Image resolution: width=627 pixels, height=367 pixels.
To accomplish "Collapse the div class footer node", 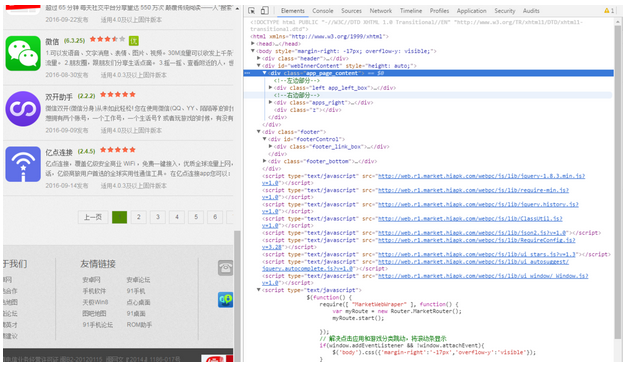I will click(x=259, y=132).
